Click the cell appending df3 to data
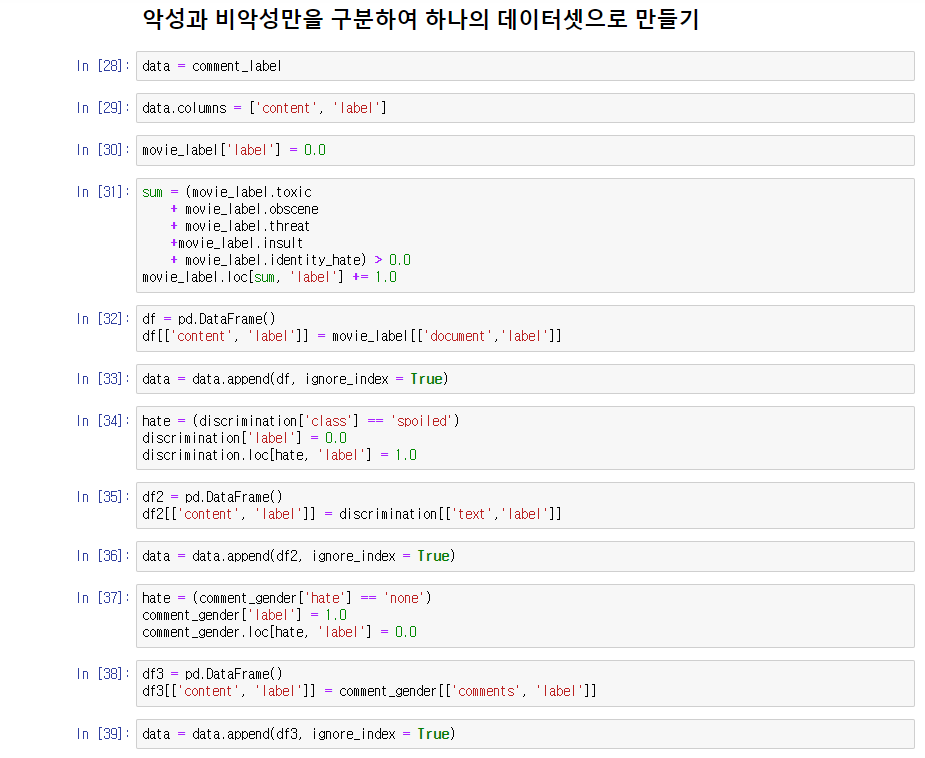Screen dimensions: 925x758 coord(525,734)
